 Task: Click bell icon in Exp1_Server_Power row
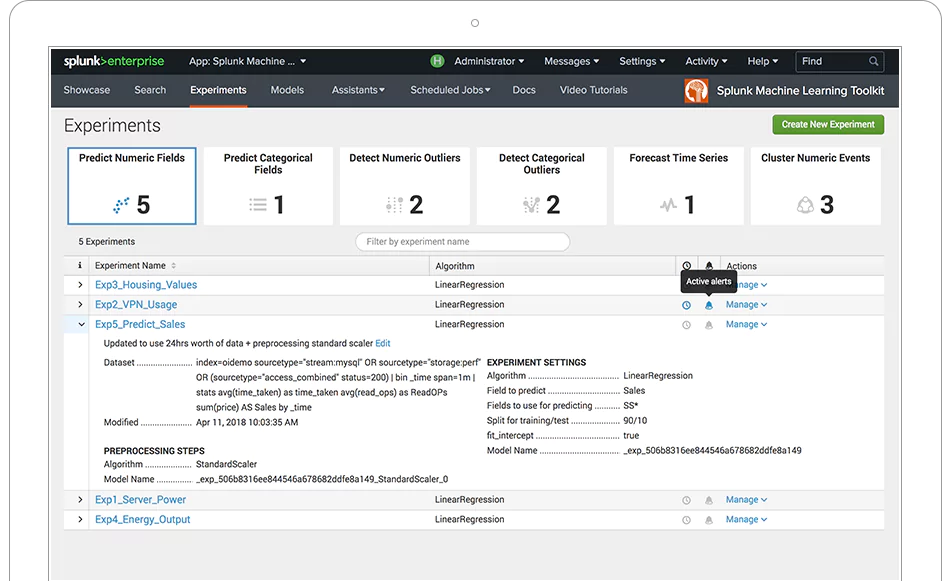point(709,500)
